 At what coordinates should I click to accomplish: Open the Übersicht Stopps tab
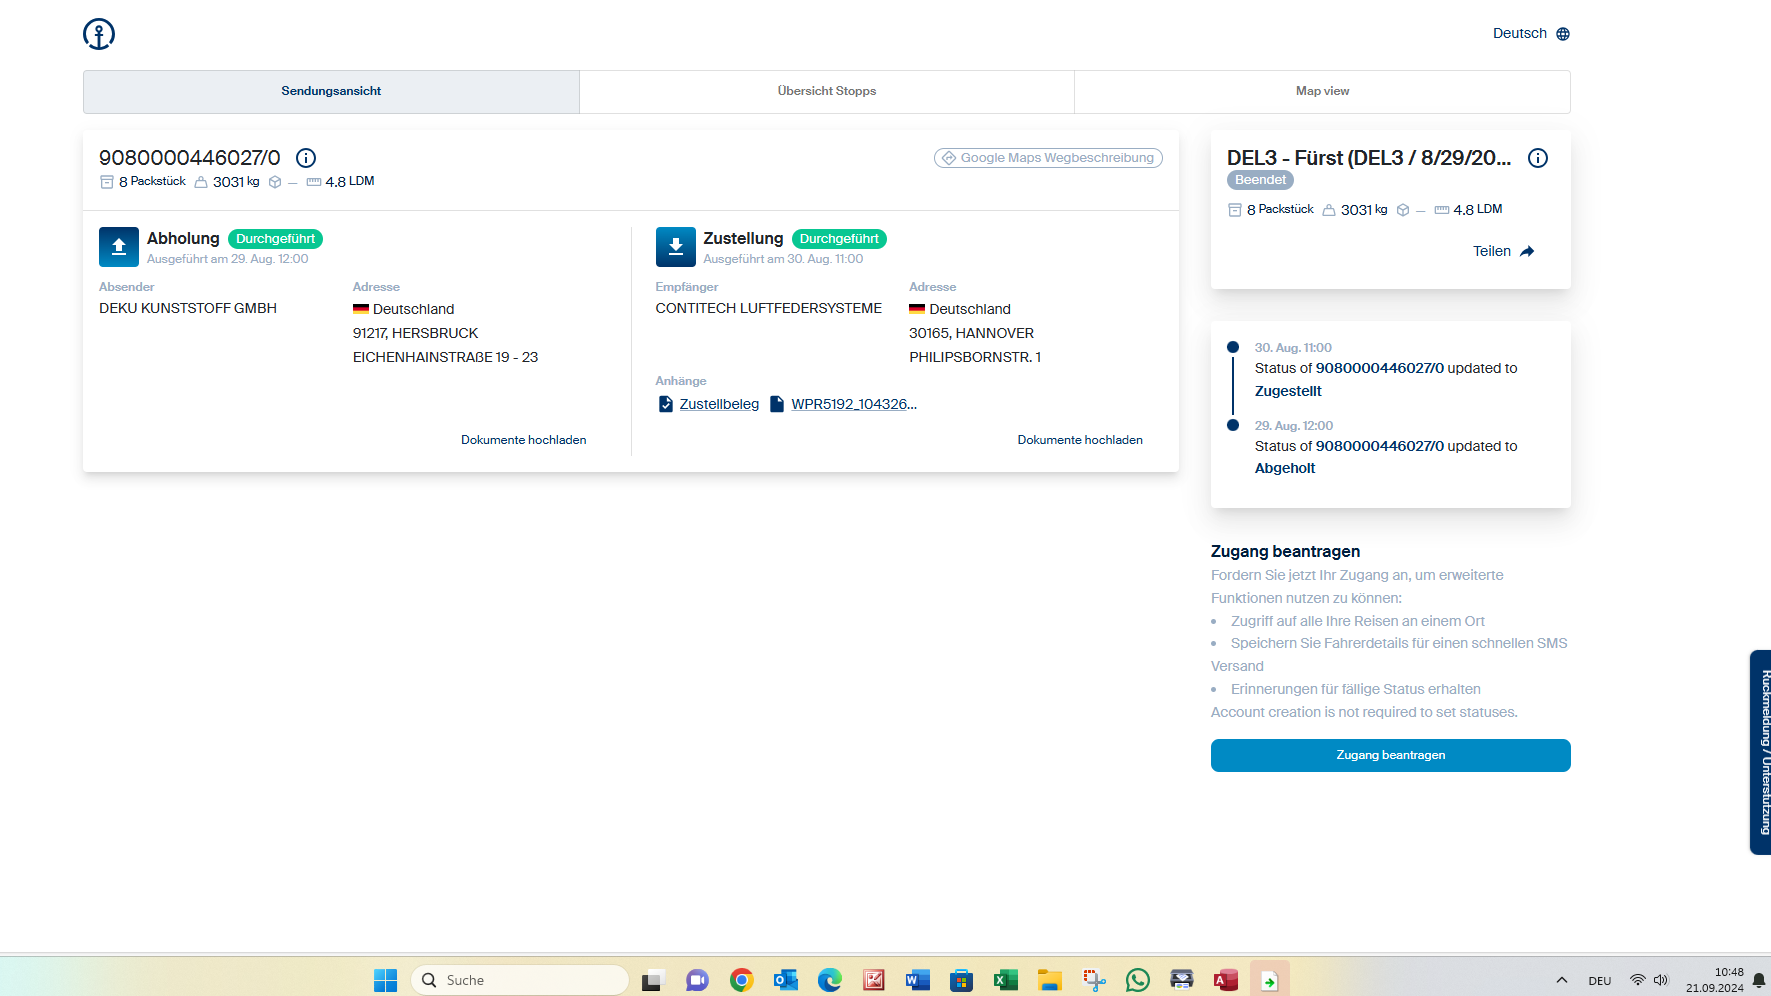click(827, 91)
